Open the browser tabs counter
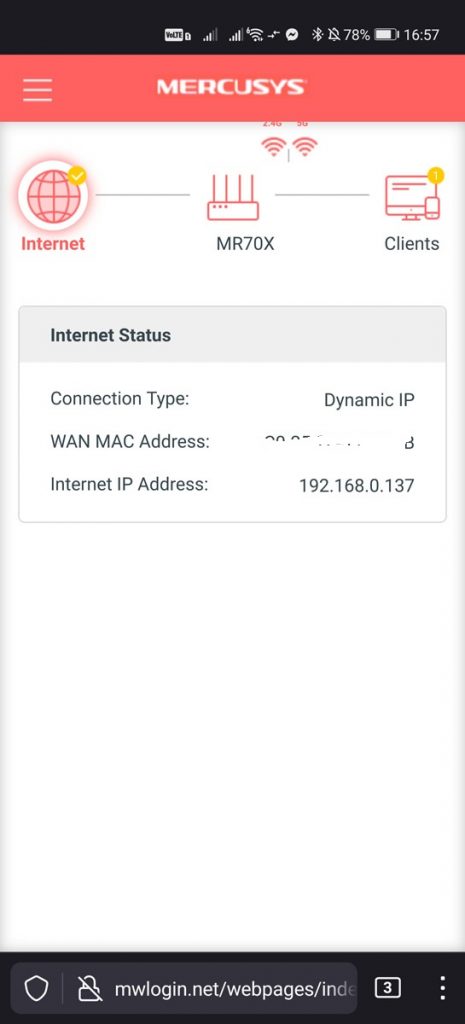 [x=387, y=989]
